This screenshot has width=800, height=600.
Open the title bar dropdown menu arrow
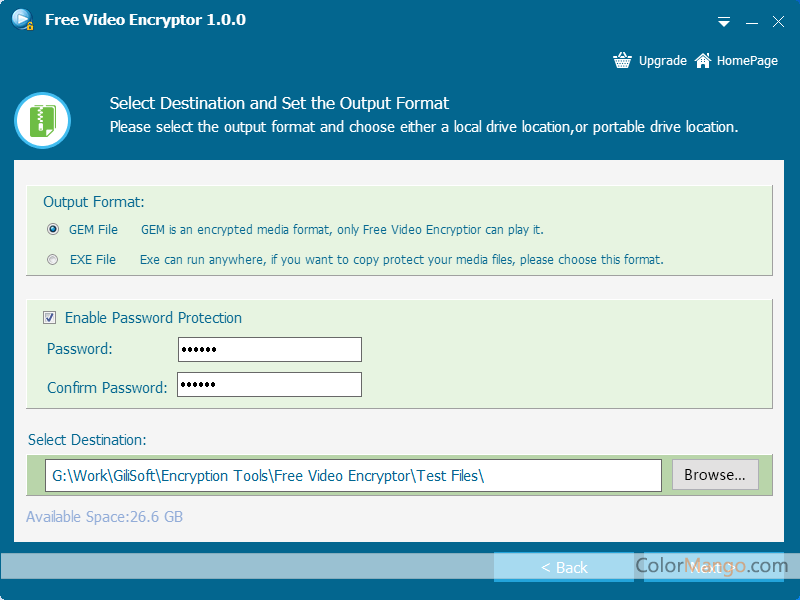pos(725,21)
